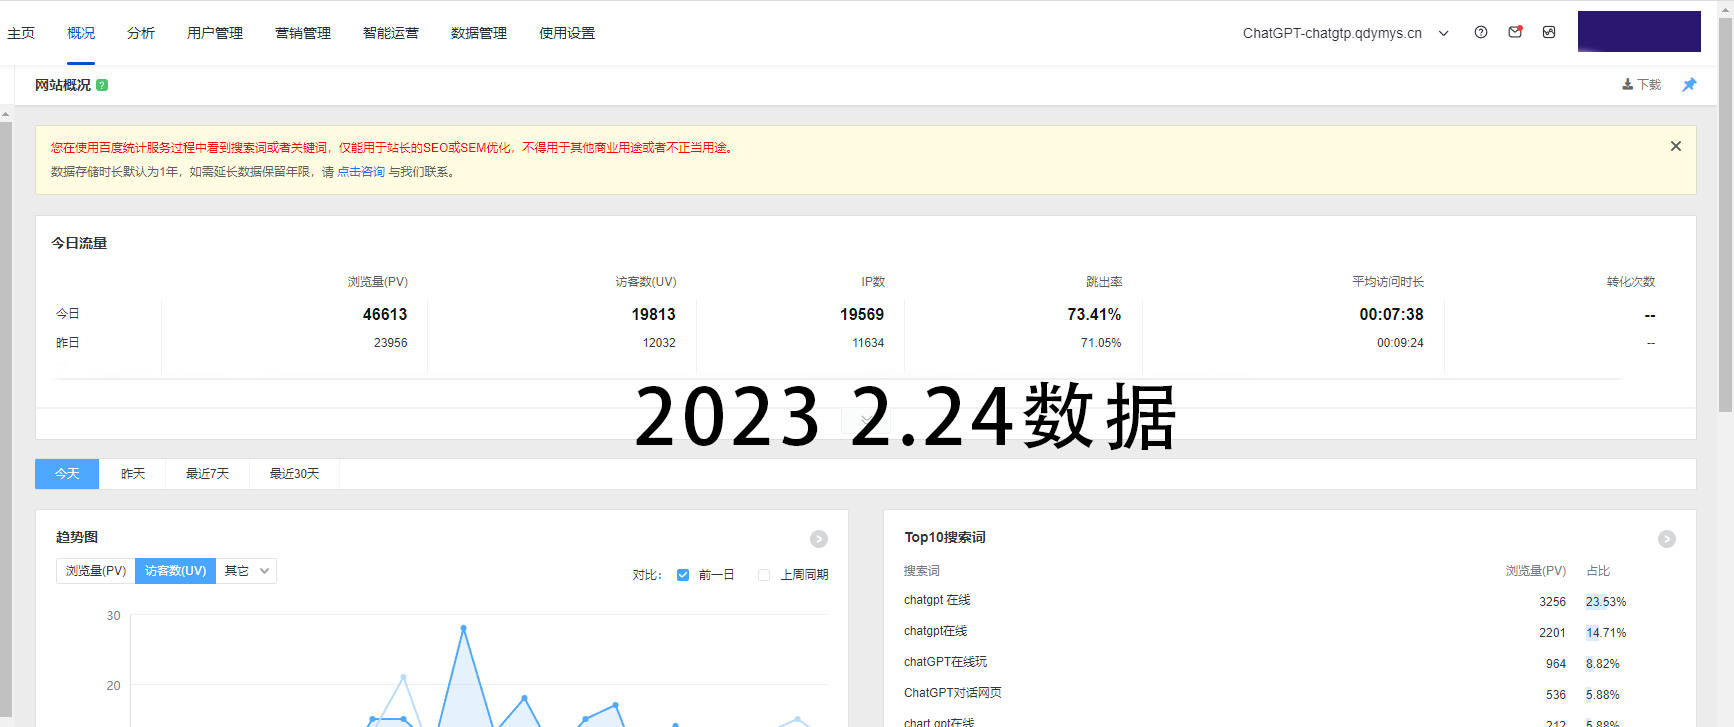Viewport: 1734px width, 727px height.
Task: Switch trend chart to 浏览量(PV)
Action: click(96, 571)
